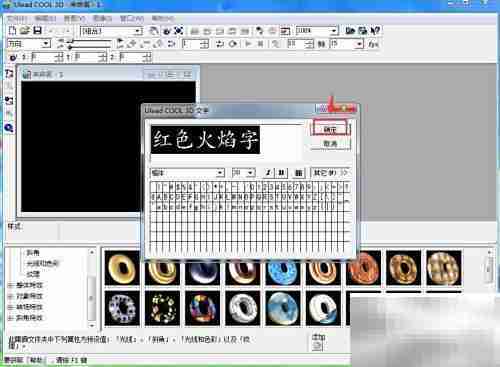Click the play animation button
The height and width of the screenshot is (367, 500).
pos(248,44)
